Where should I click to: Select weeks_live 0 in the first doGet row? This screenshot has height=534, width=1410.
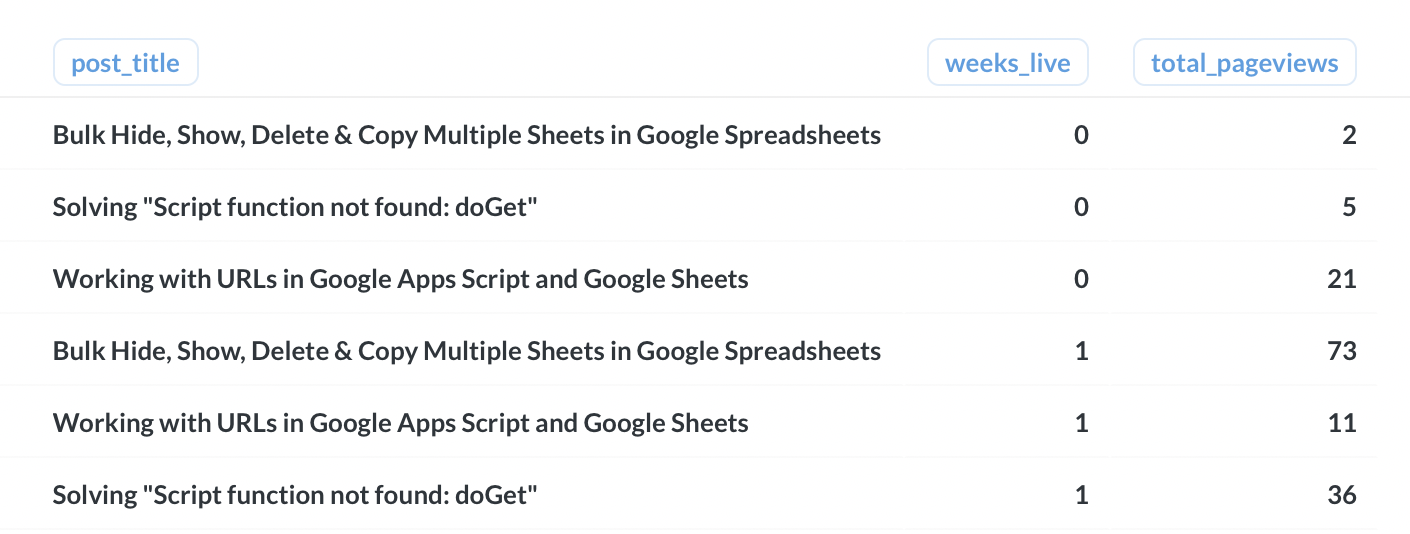tap(1080, 207)
